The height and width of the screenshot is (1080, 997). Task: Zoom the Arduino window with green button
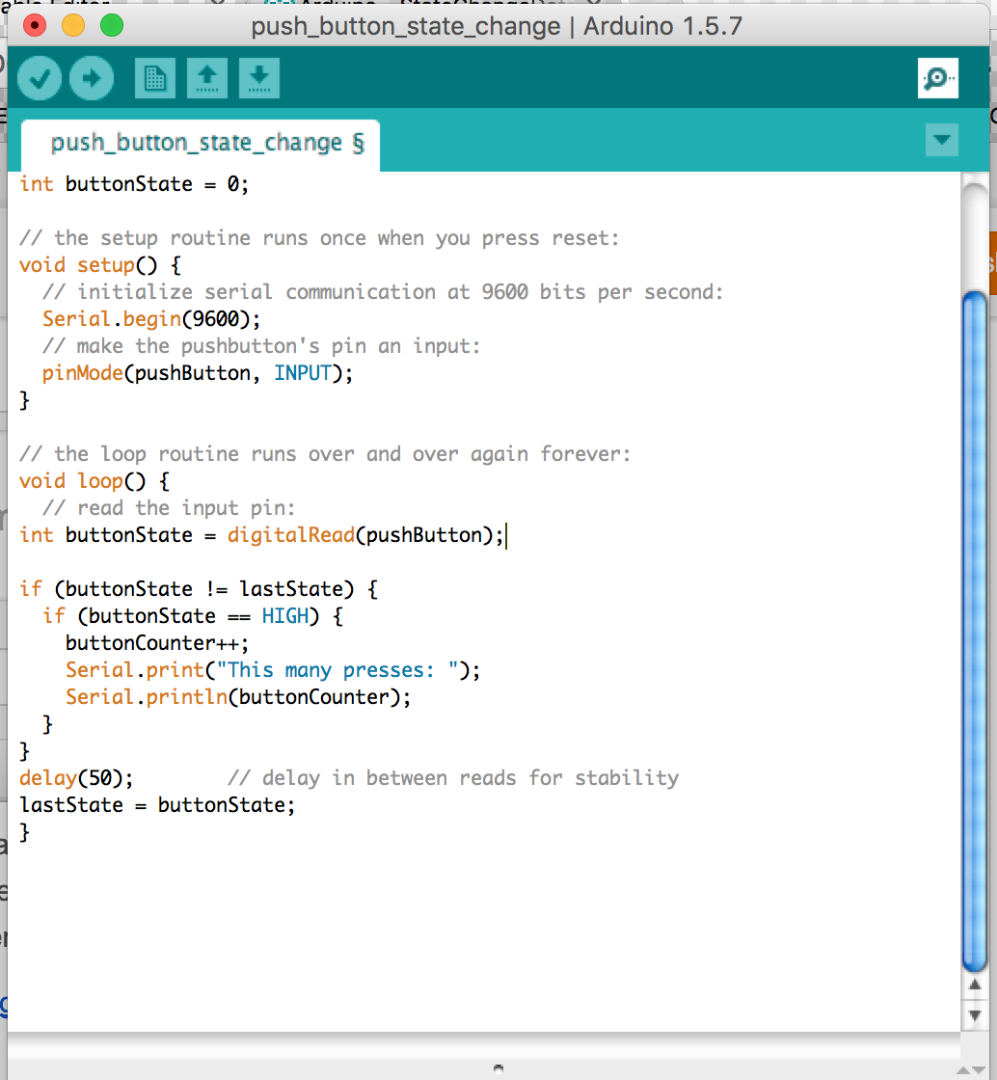pos(112,25)
